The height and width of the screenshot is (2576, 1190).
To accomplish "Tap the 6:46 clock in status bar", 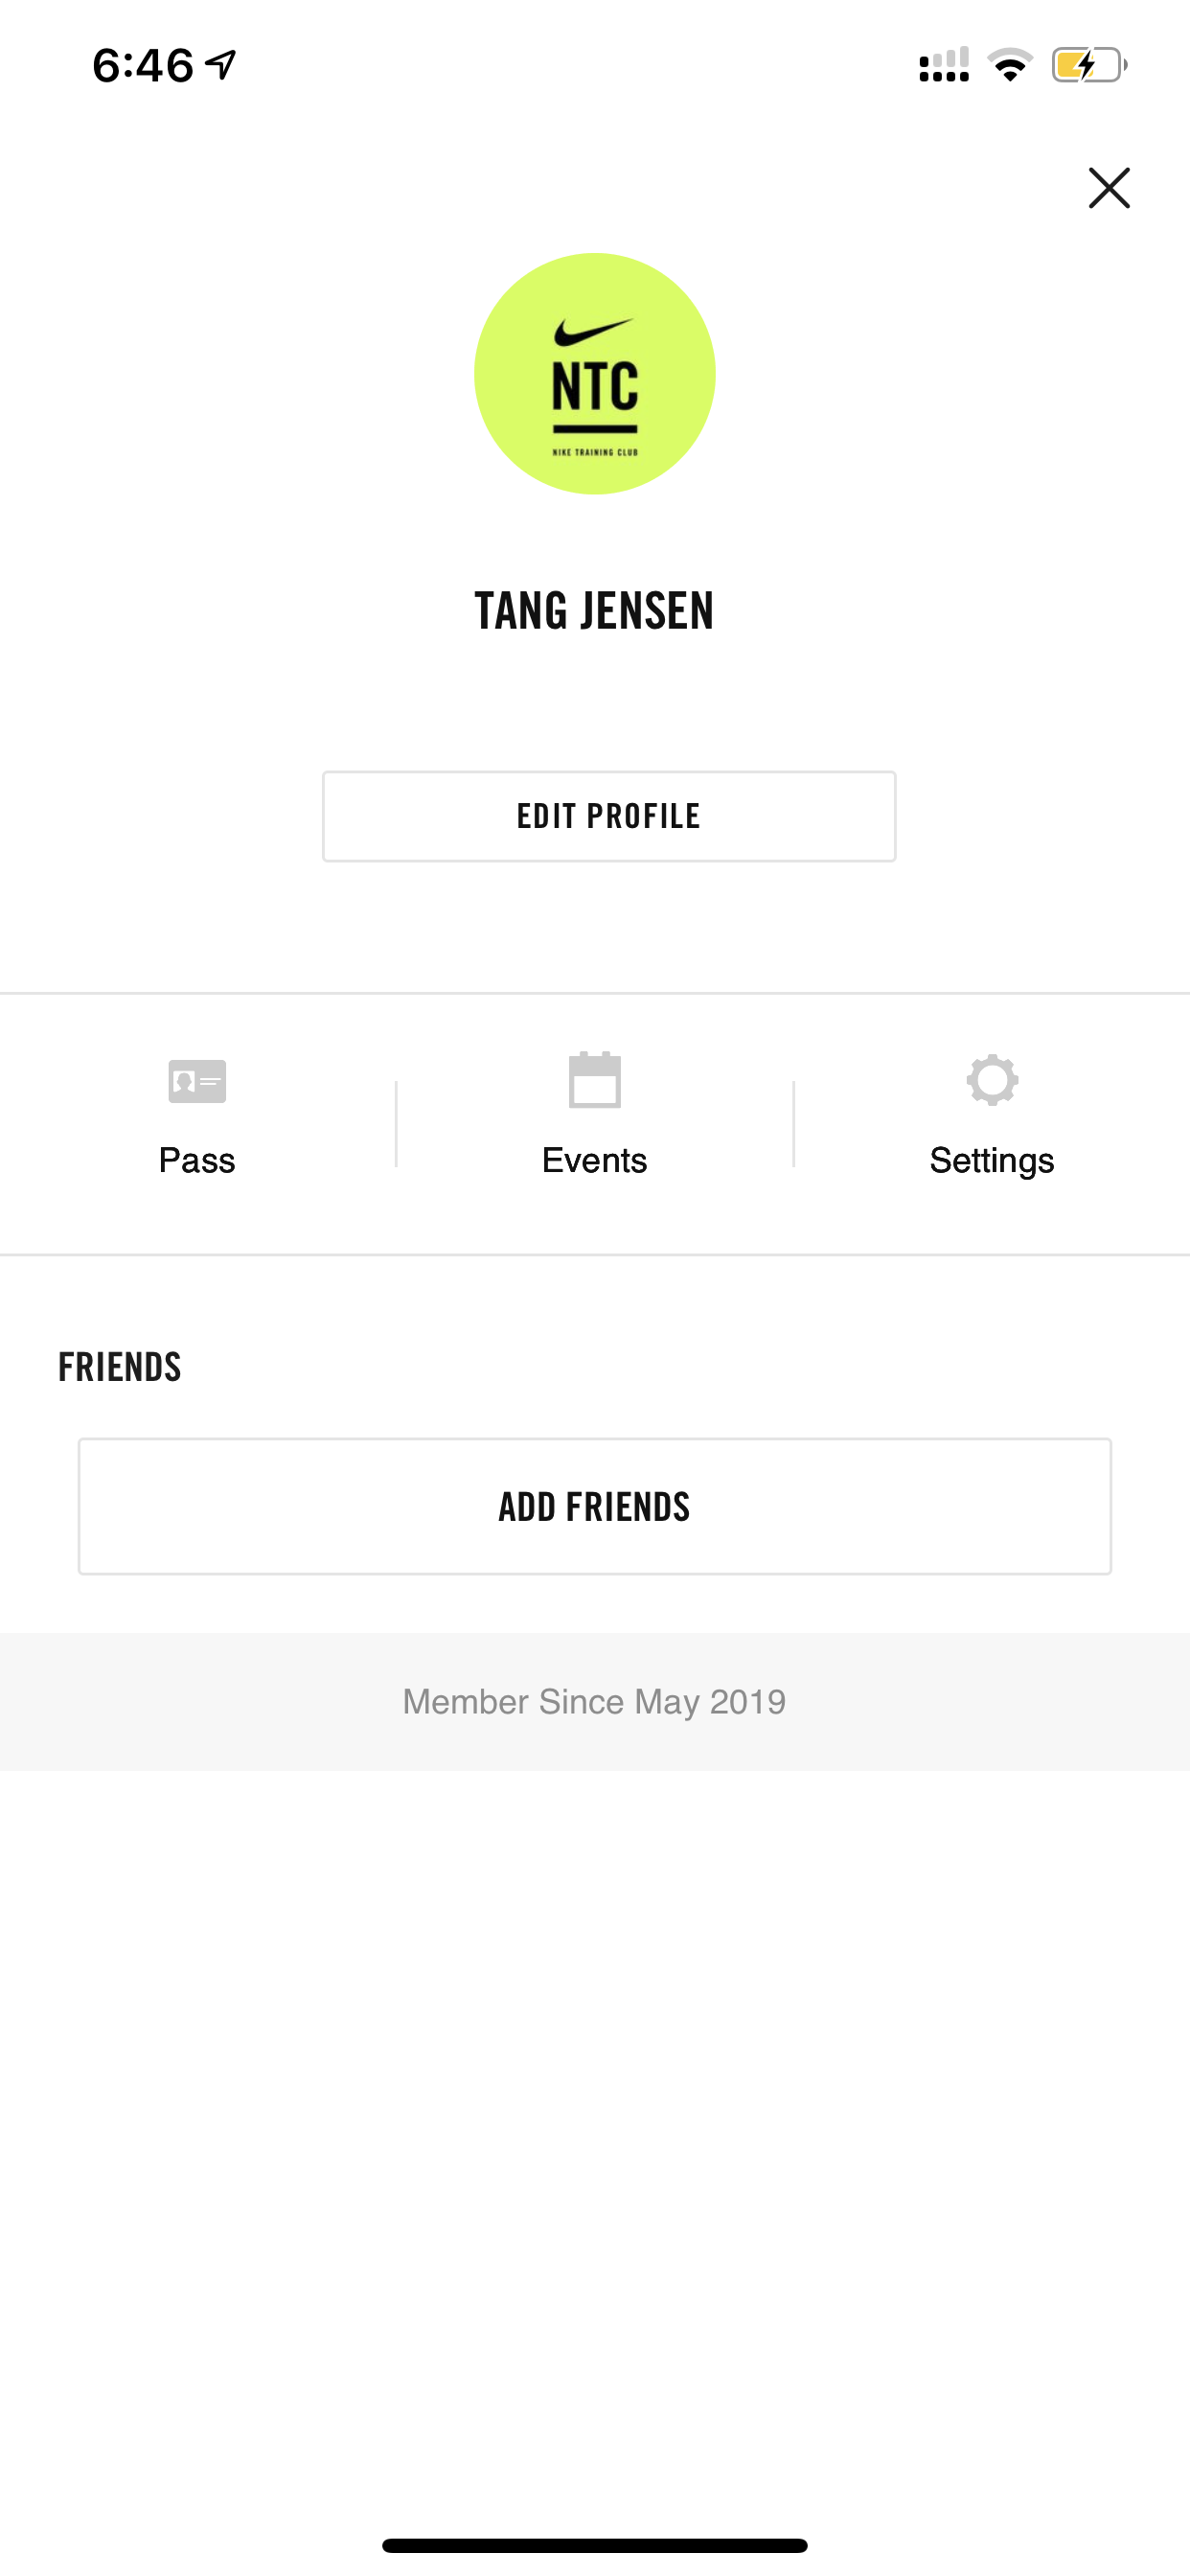I will [x=143, y=66].
